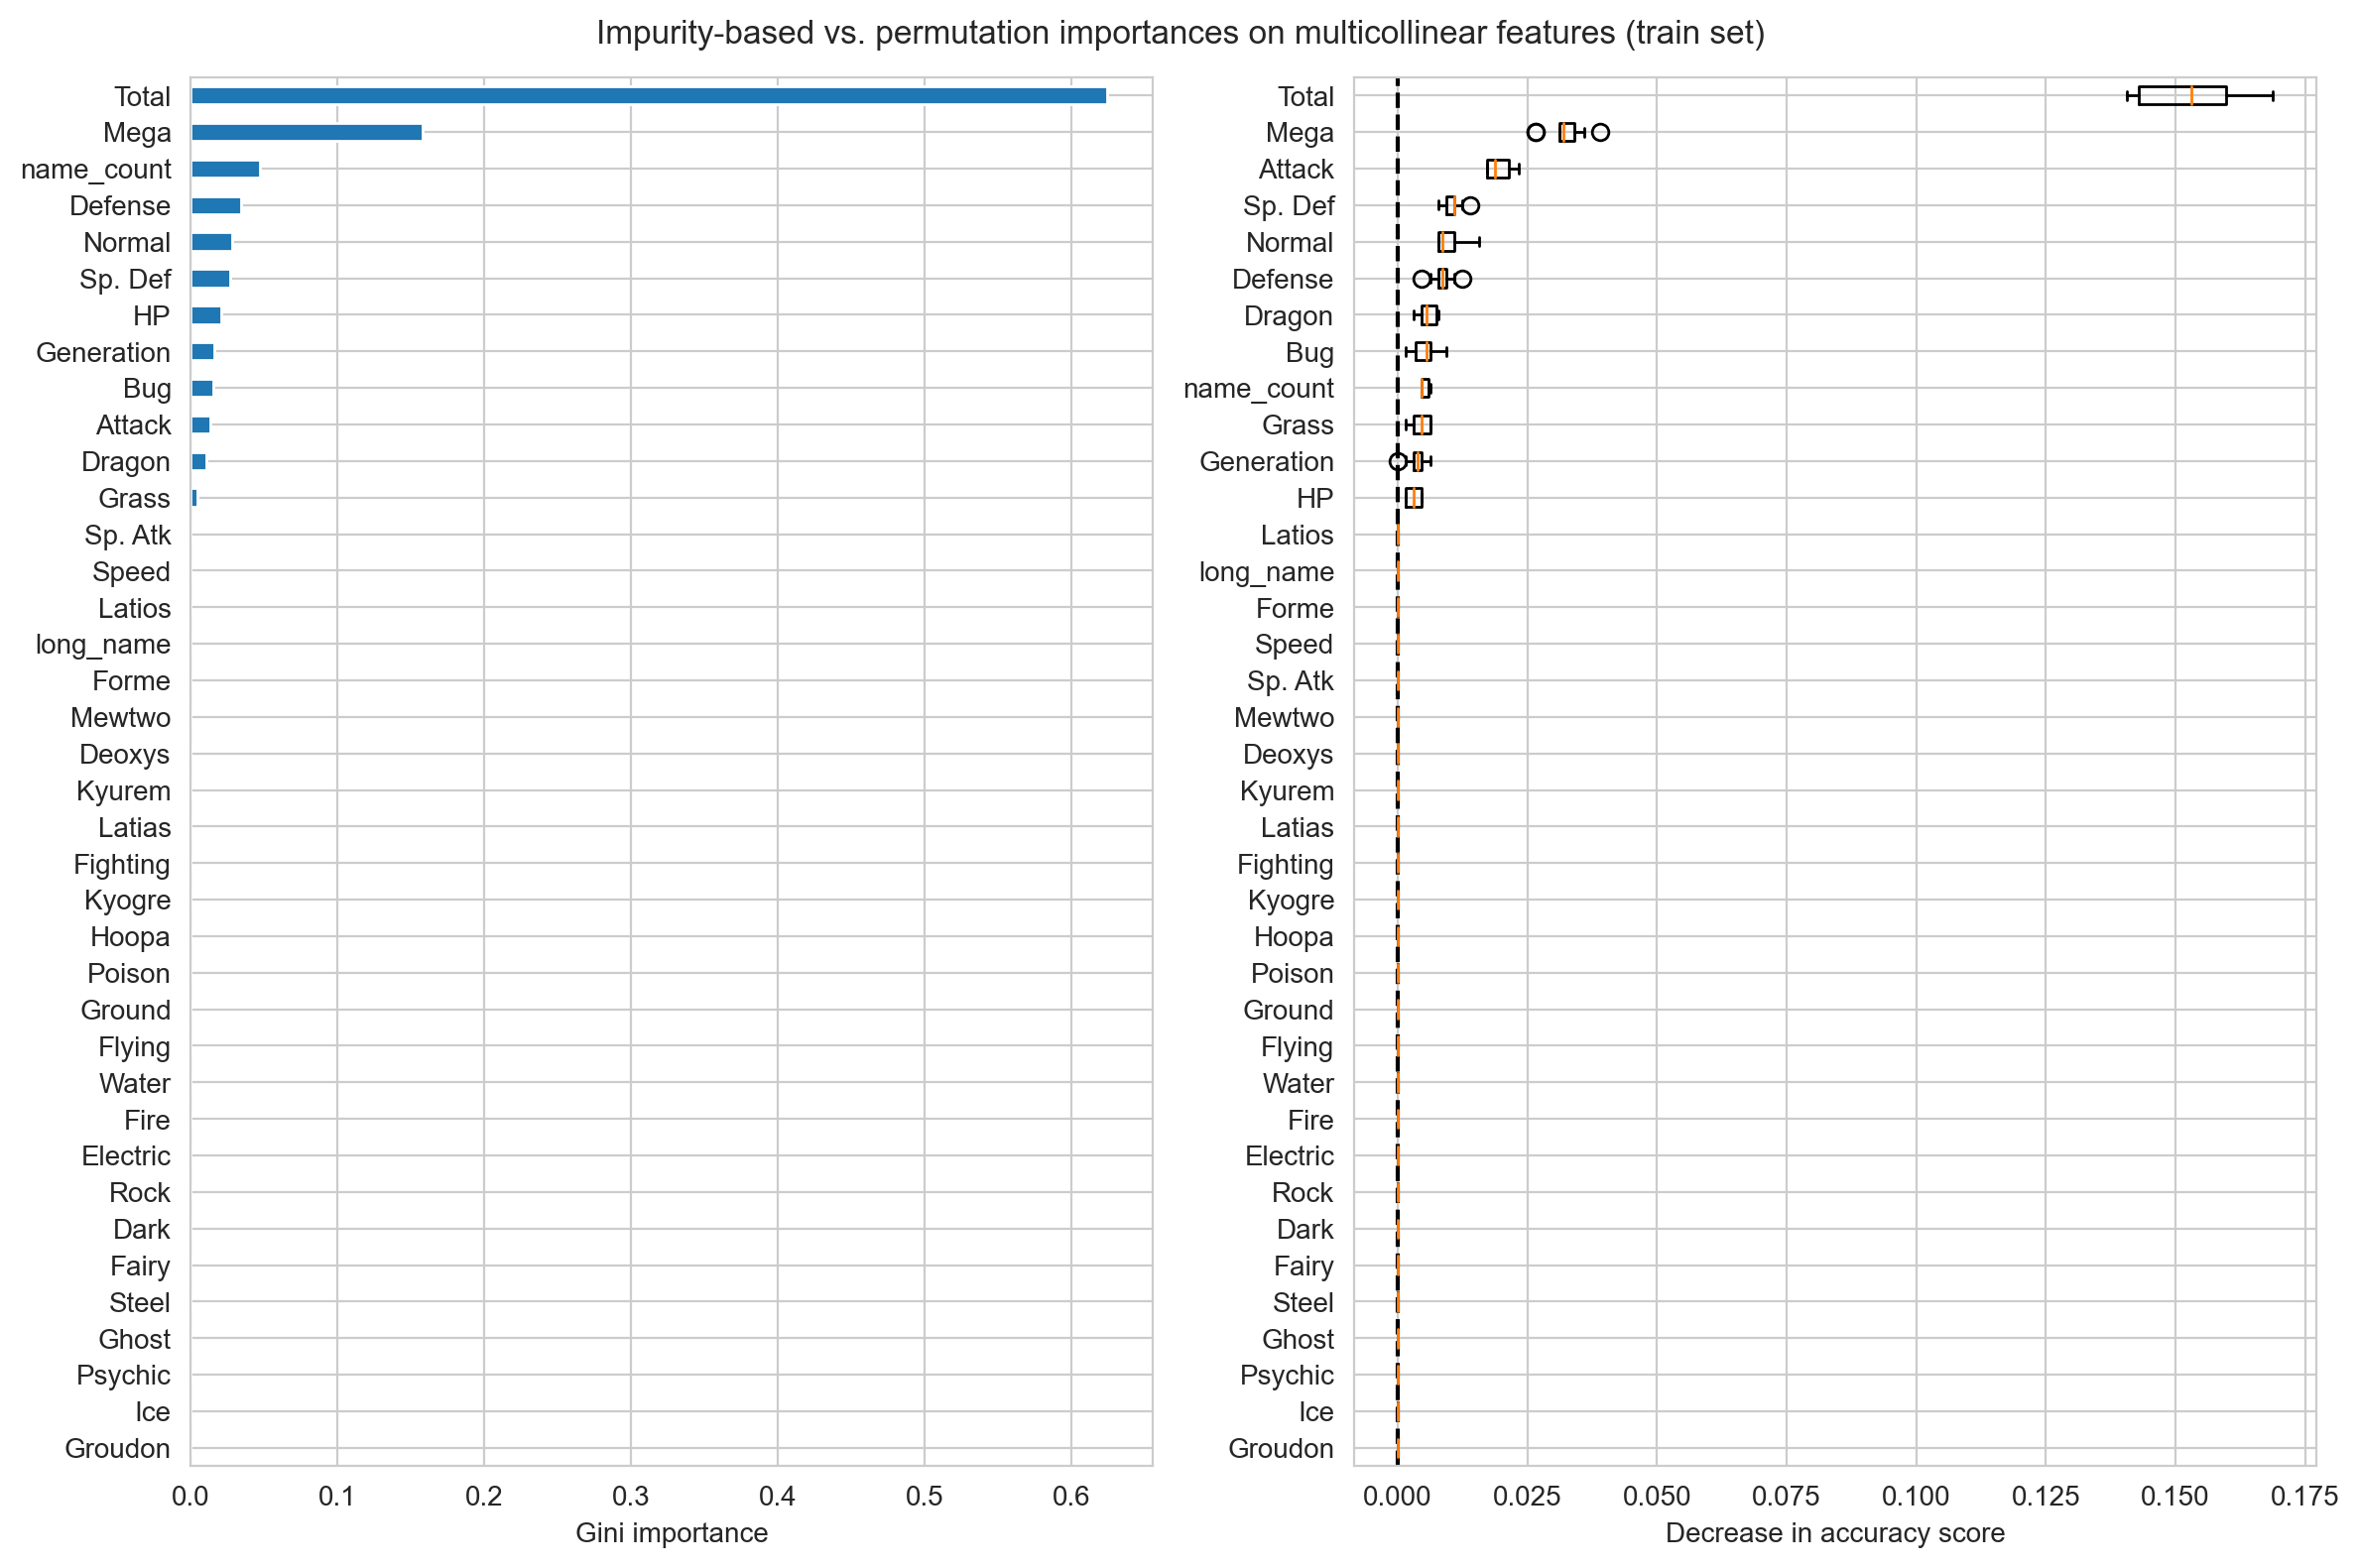
Task: Click the Total bar in Gini chart
Action: pos(648,96)
